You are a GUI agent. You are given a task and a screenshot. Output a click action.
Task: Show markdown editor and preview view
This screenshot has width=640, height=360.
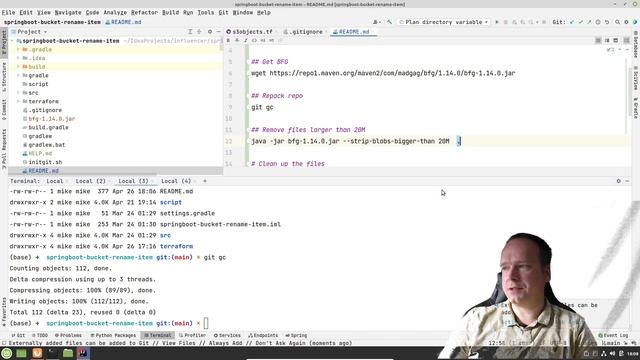pyautogui.click(x=607, y=40)
